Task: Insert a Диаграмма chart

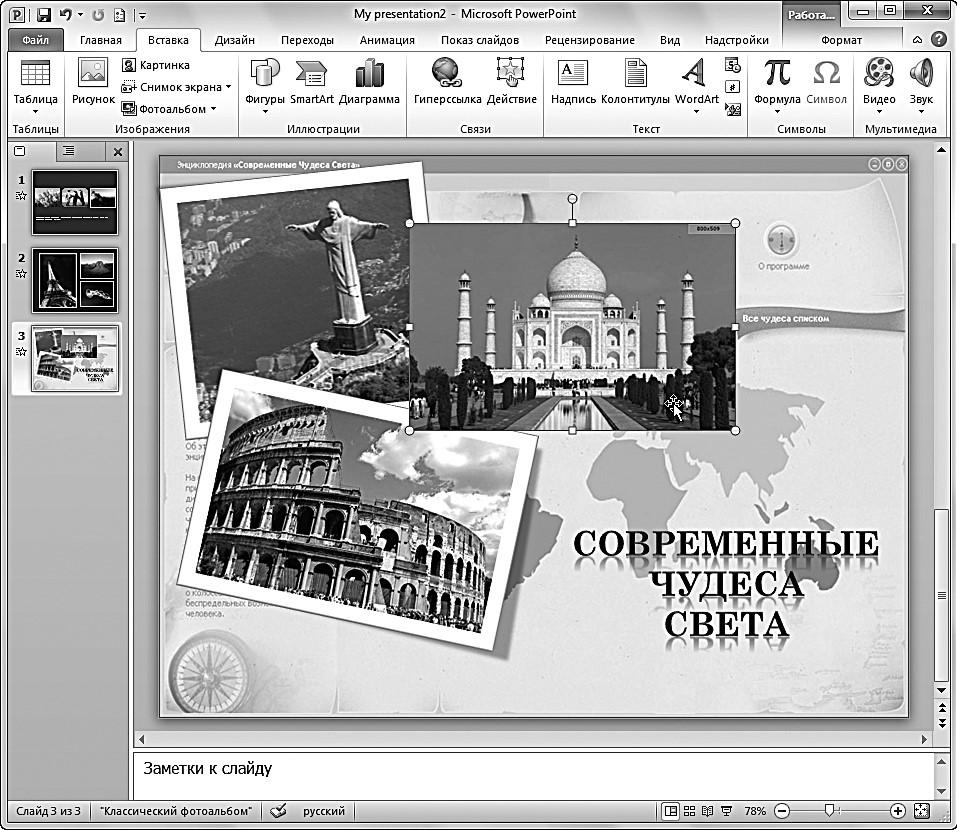Action: [x=369, y=82]
